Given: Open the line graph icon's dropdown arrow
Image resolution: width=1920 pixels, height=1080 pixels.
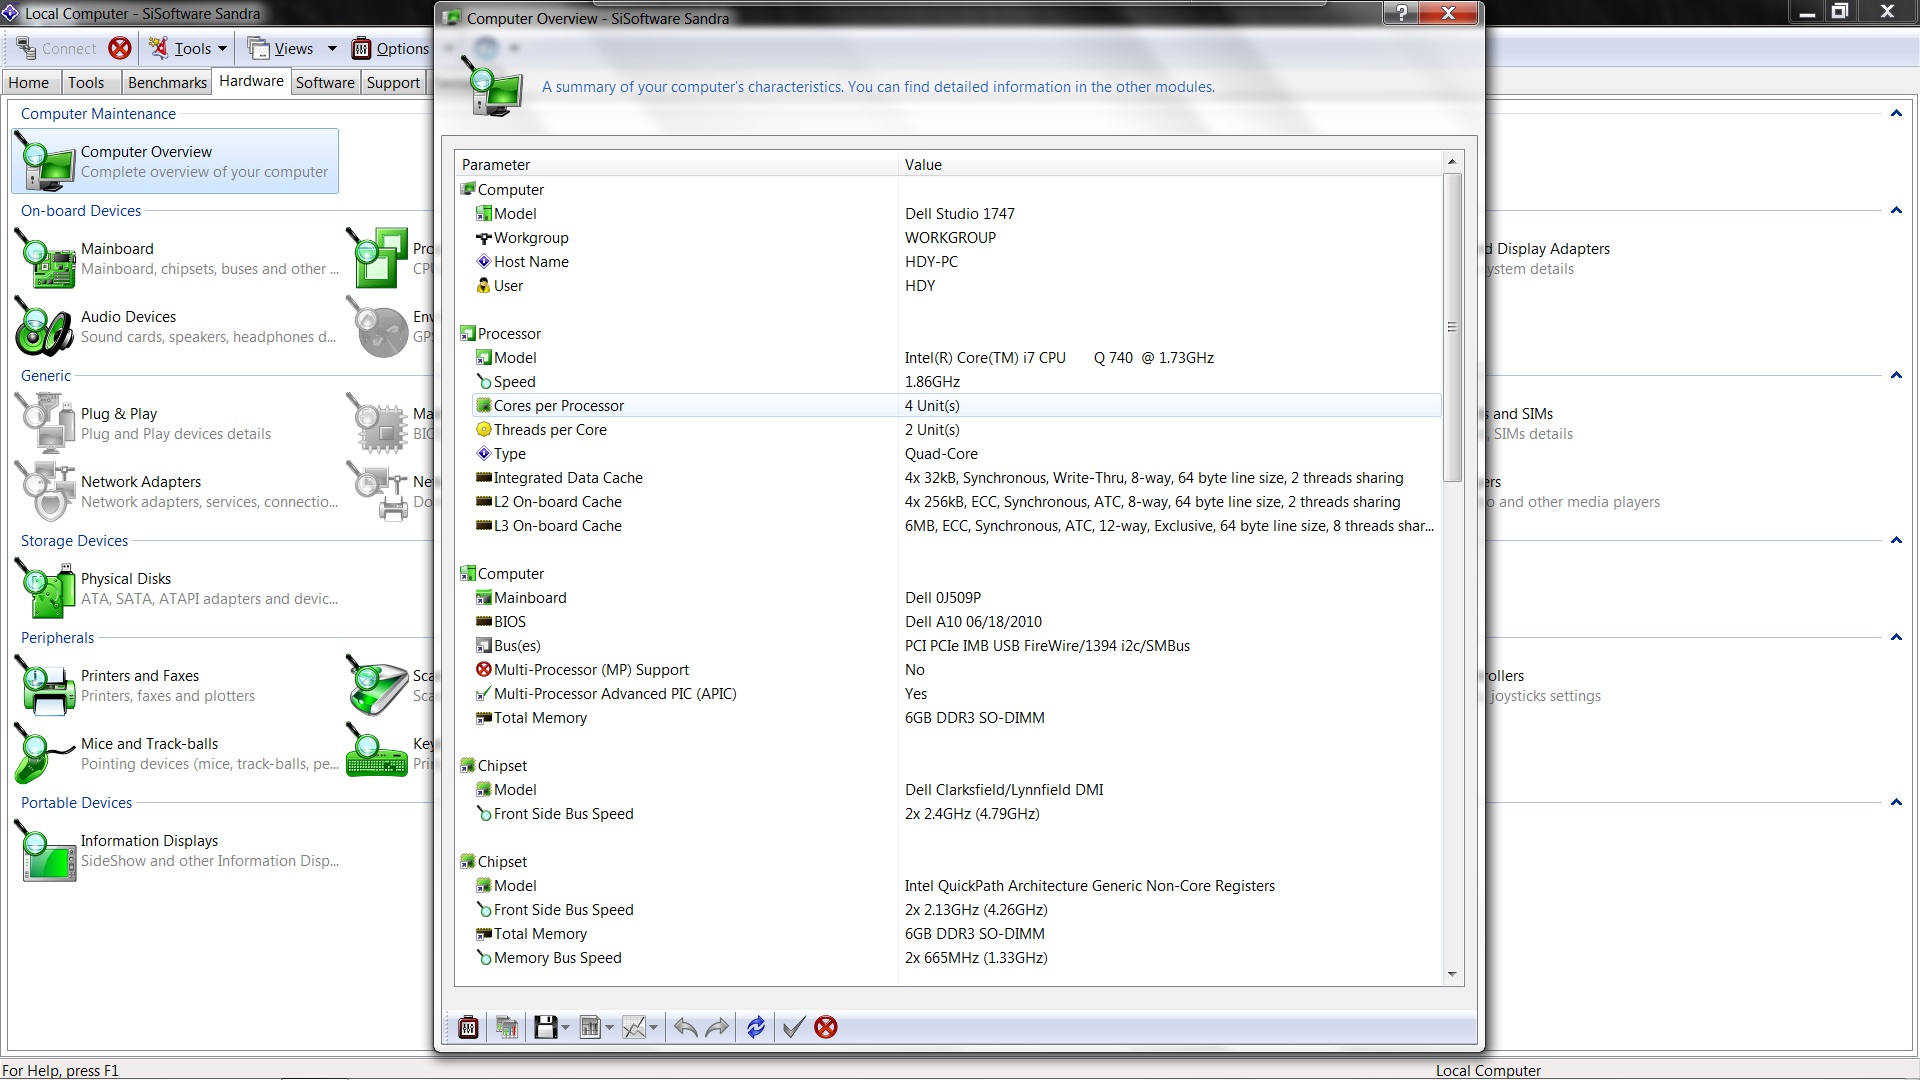Looking at the screenshot, I should point(654,1027).
